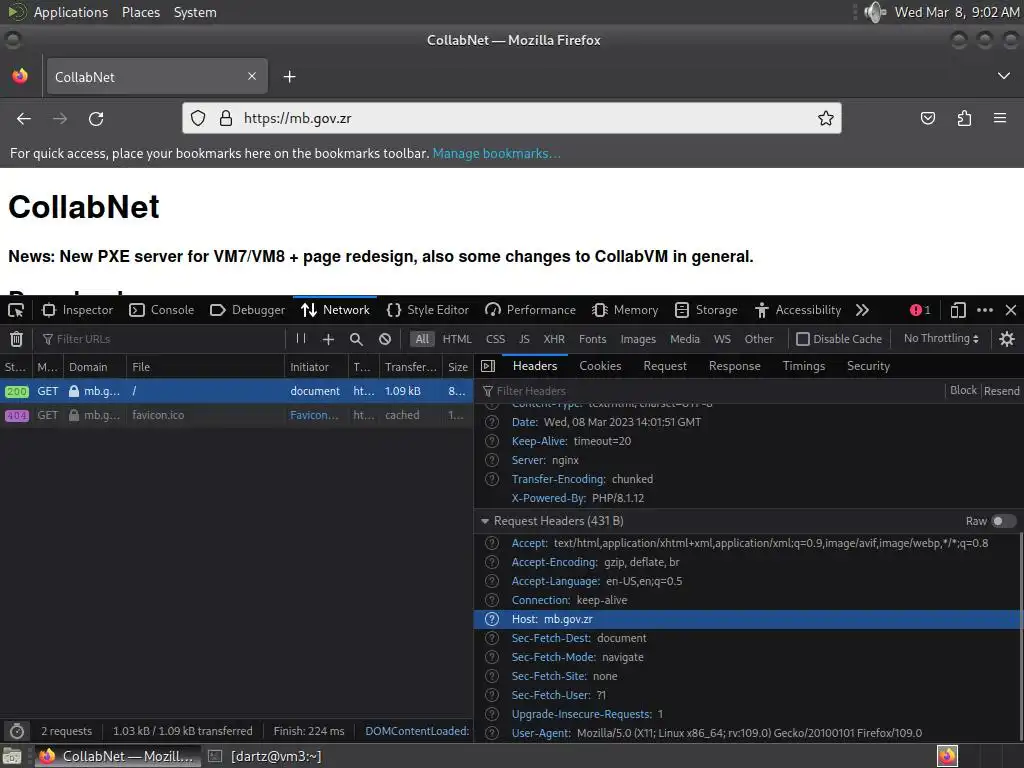
Task: Open the Save to Pocket icon
Action: pyautogui.click(x=927, y=118)
